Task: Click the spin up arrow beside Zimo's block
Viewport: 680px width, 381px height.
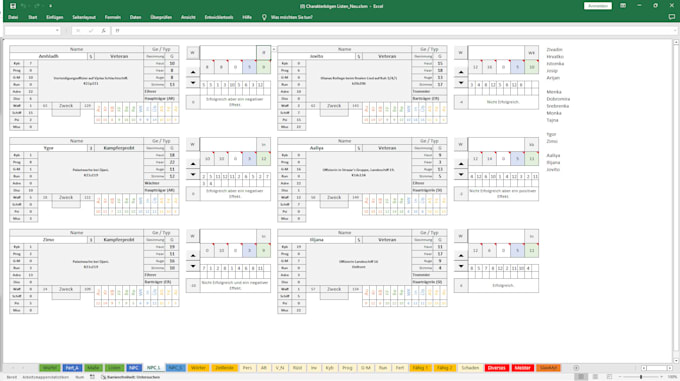Action: (x=193, y=255)
